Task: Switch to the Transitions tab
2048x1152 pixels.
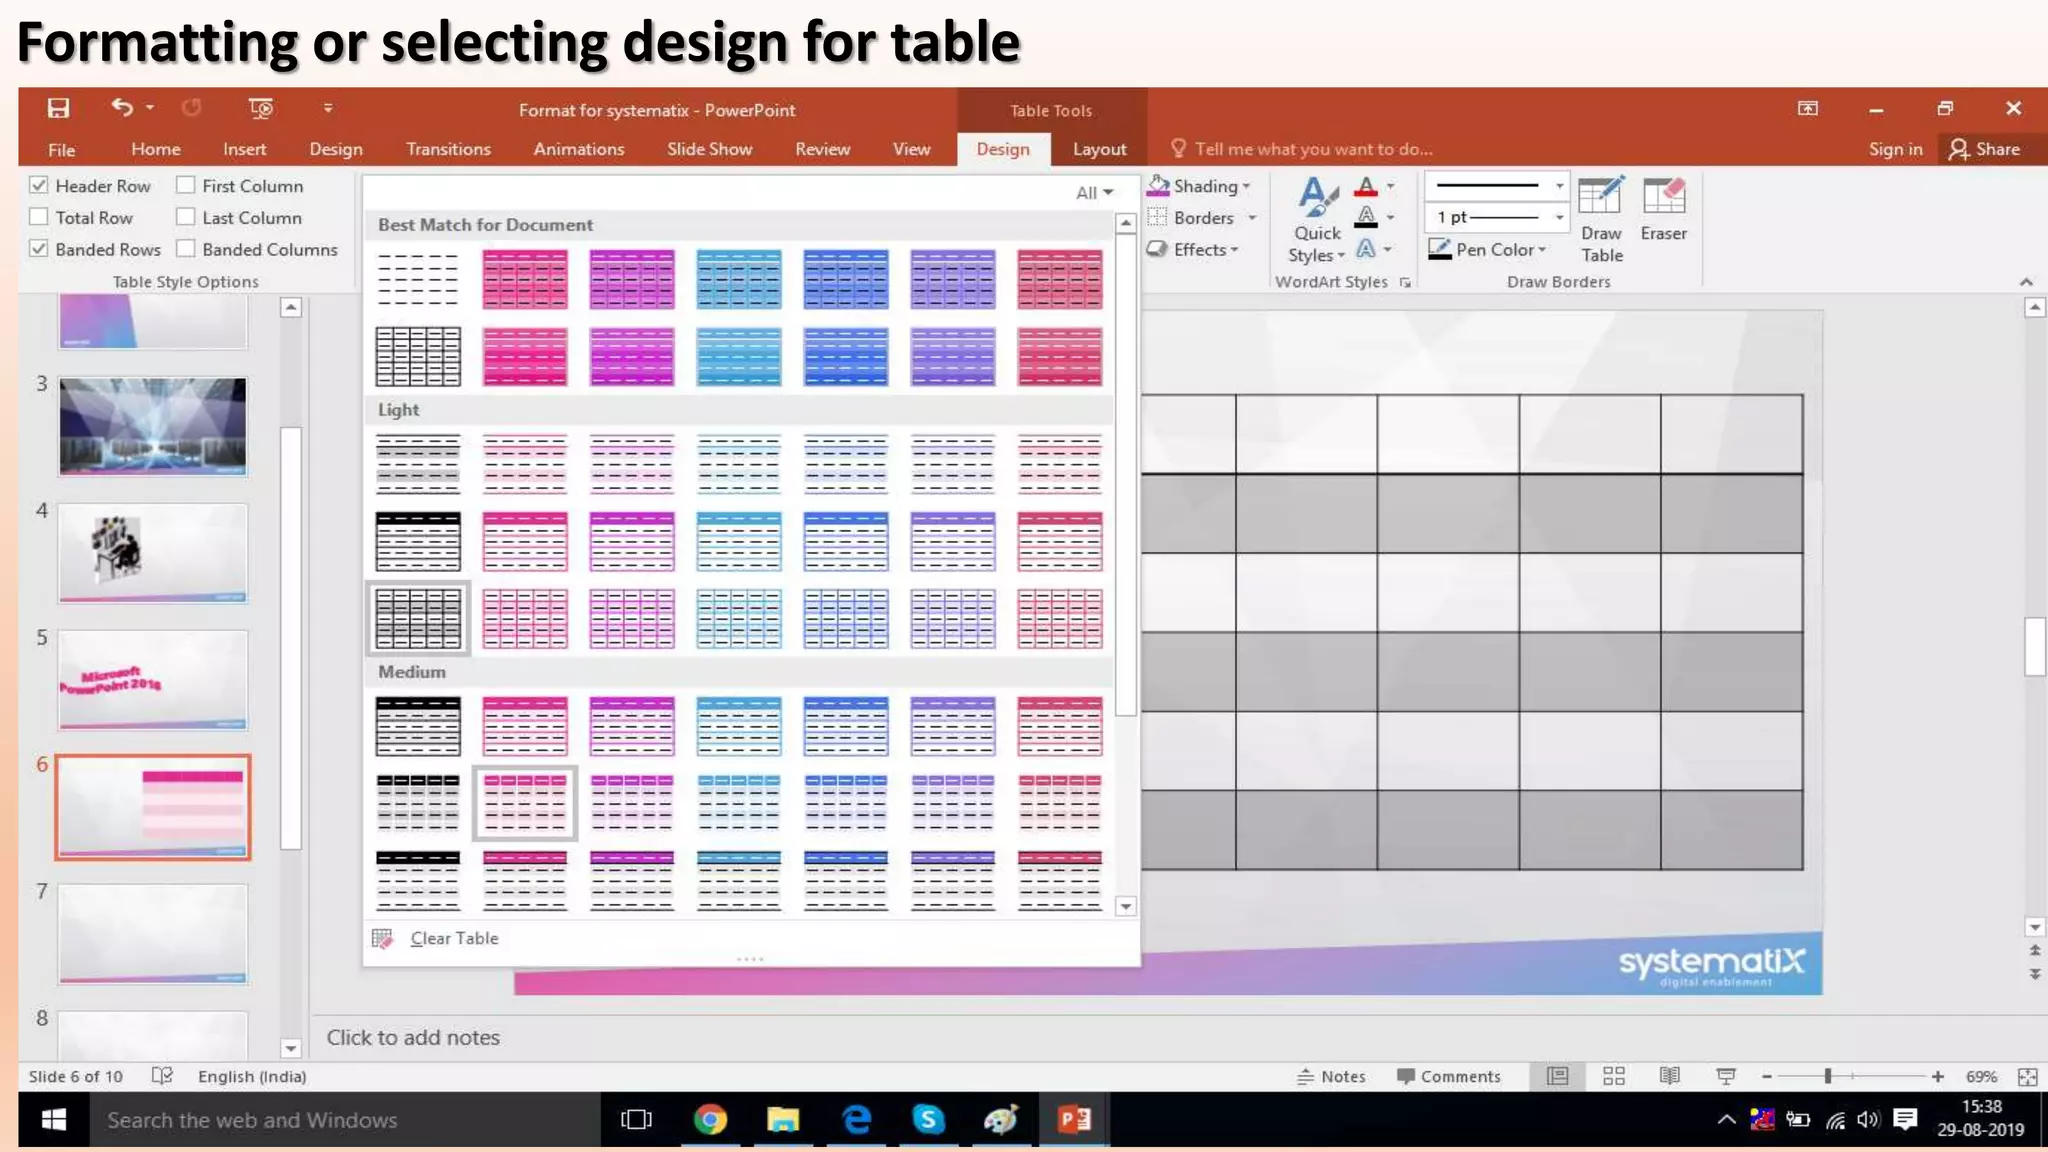Action: (448, 149)
